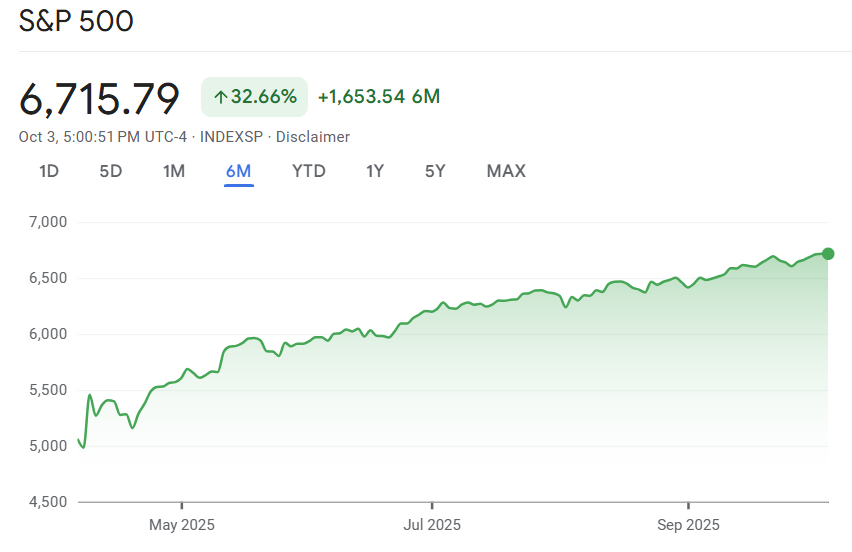Open the Disclaimer link
The image size is (852, 552).
click(x=313, y=137)
